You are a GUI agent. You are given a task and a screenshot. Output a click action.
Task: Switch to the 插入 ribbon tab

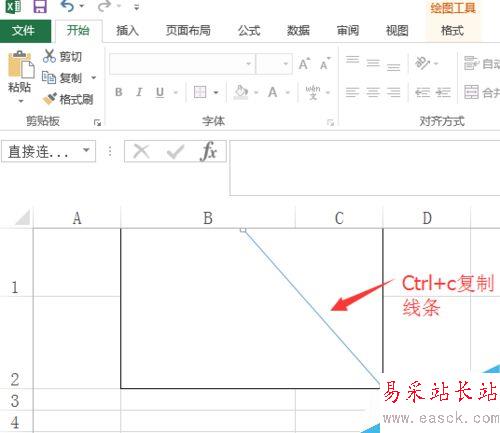coord(127,31)
